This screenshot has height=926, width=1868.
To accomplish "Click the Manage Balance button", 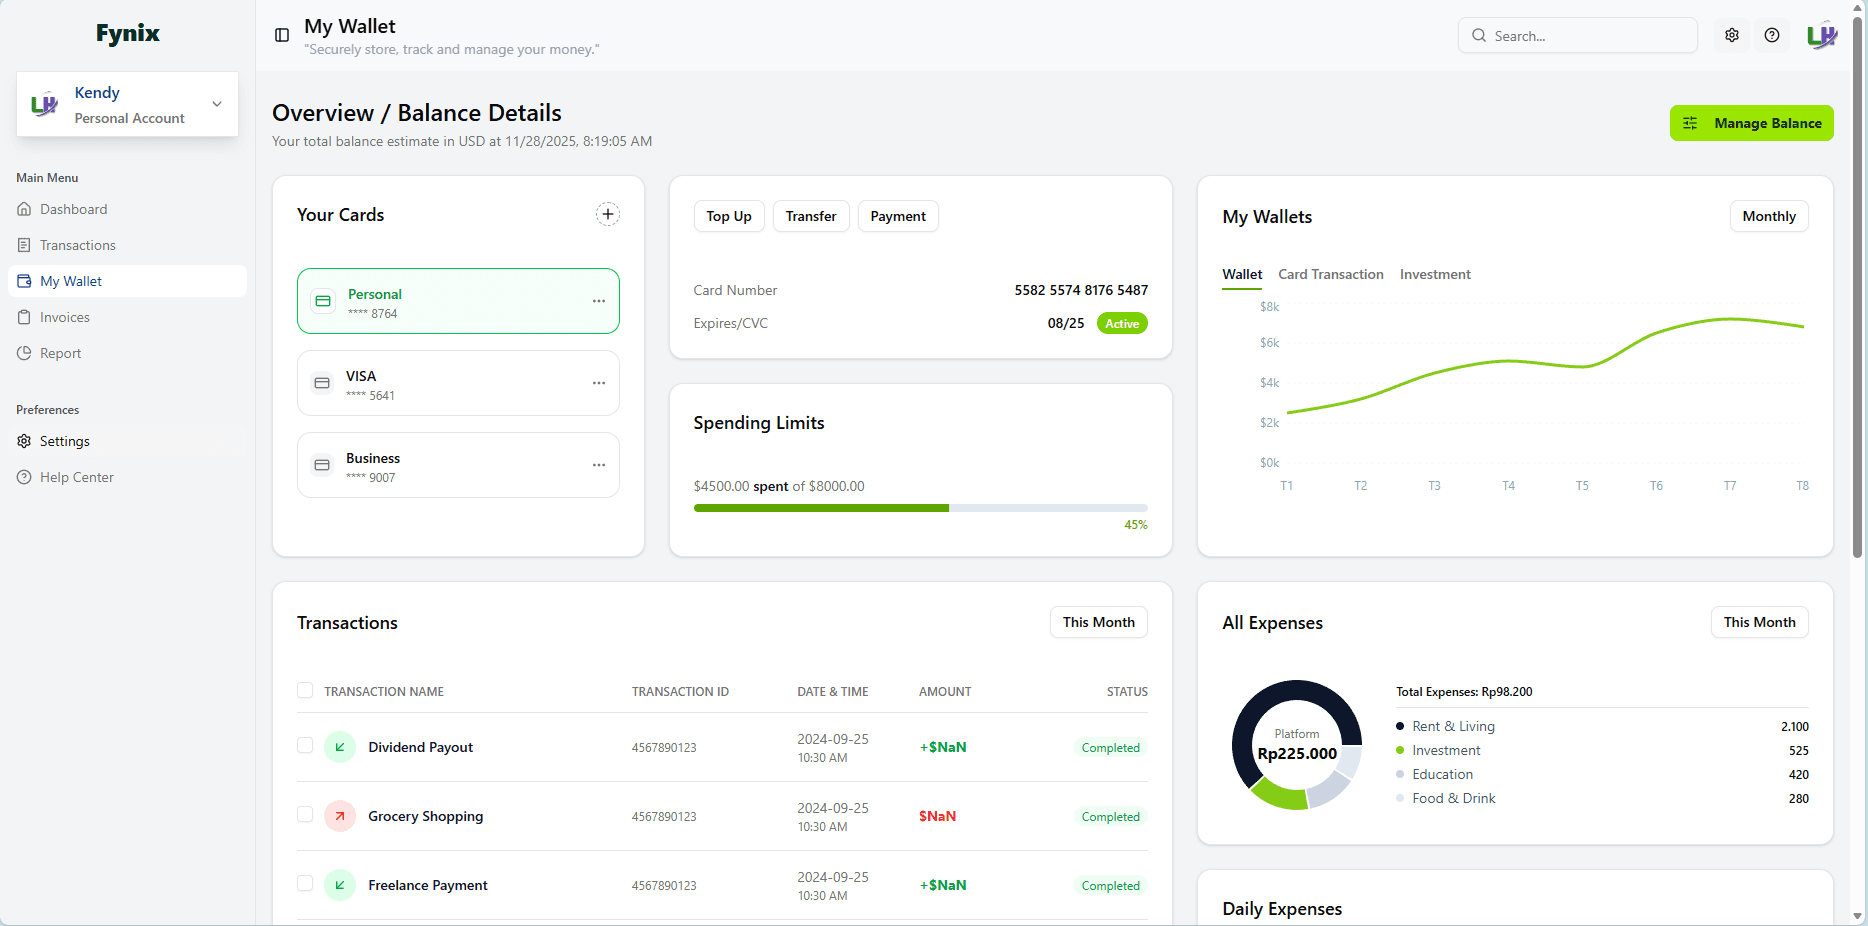I will pyautogui.click(x=1751, y=123).
